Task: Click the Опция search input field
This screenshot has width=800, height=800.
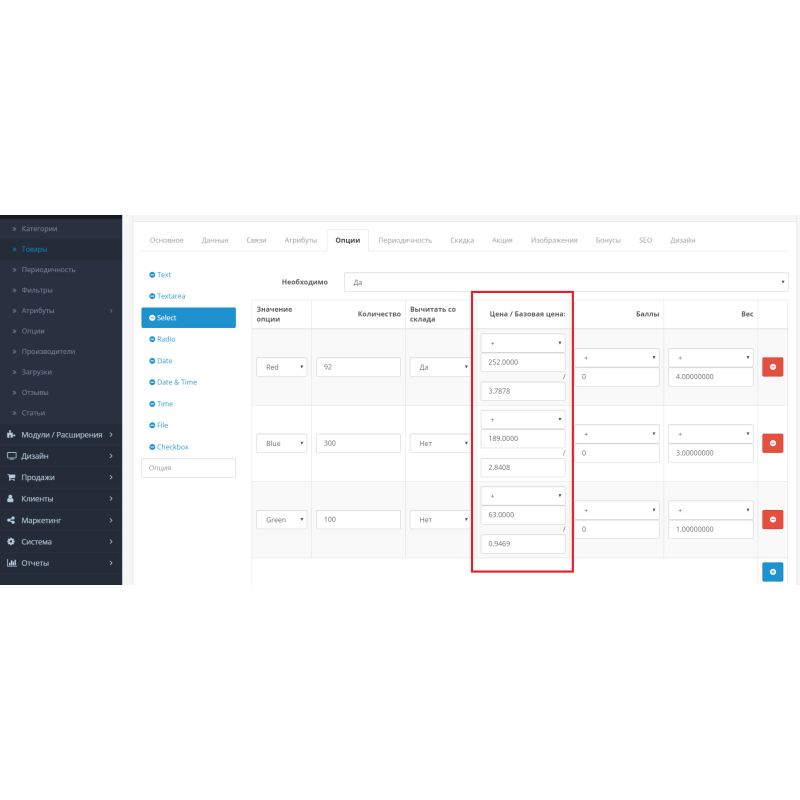Action: (x=188, y=468)
